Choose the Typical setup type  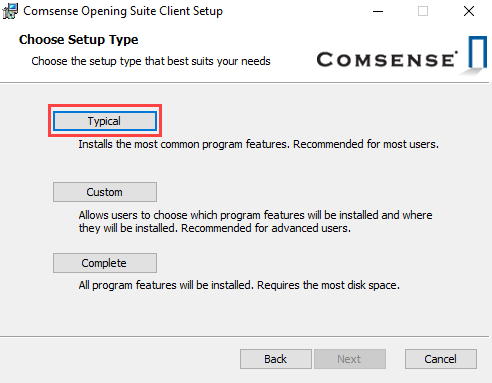[x=105, y=121]
